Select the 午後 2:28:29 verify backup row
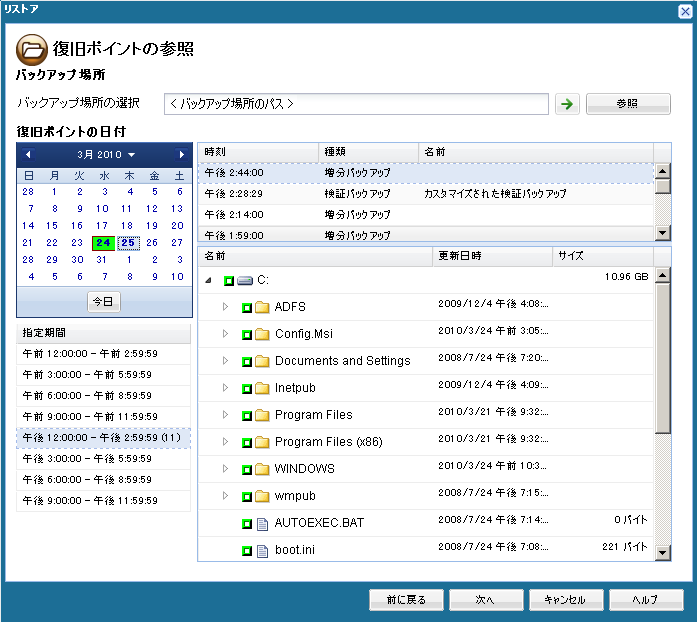This screenshot has width=697, height=622. pyautogui.click(x=426, y=194)
